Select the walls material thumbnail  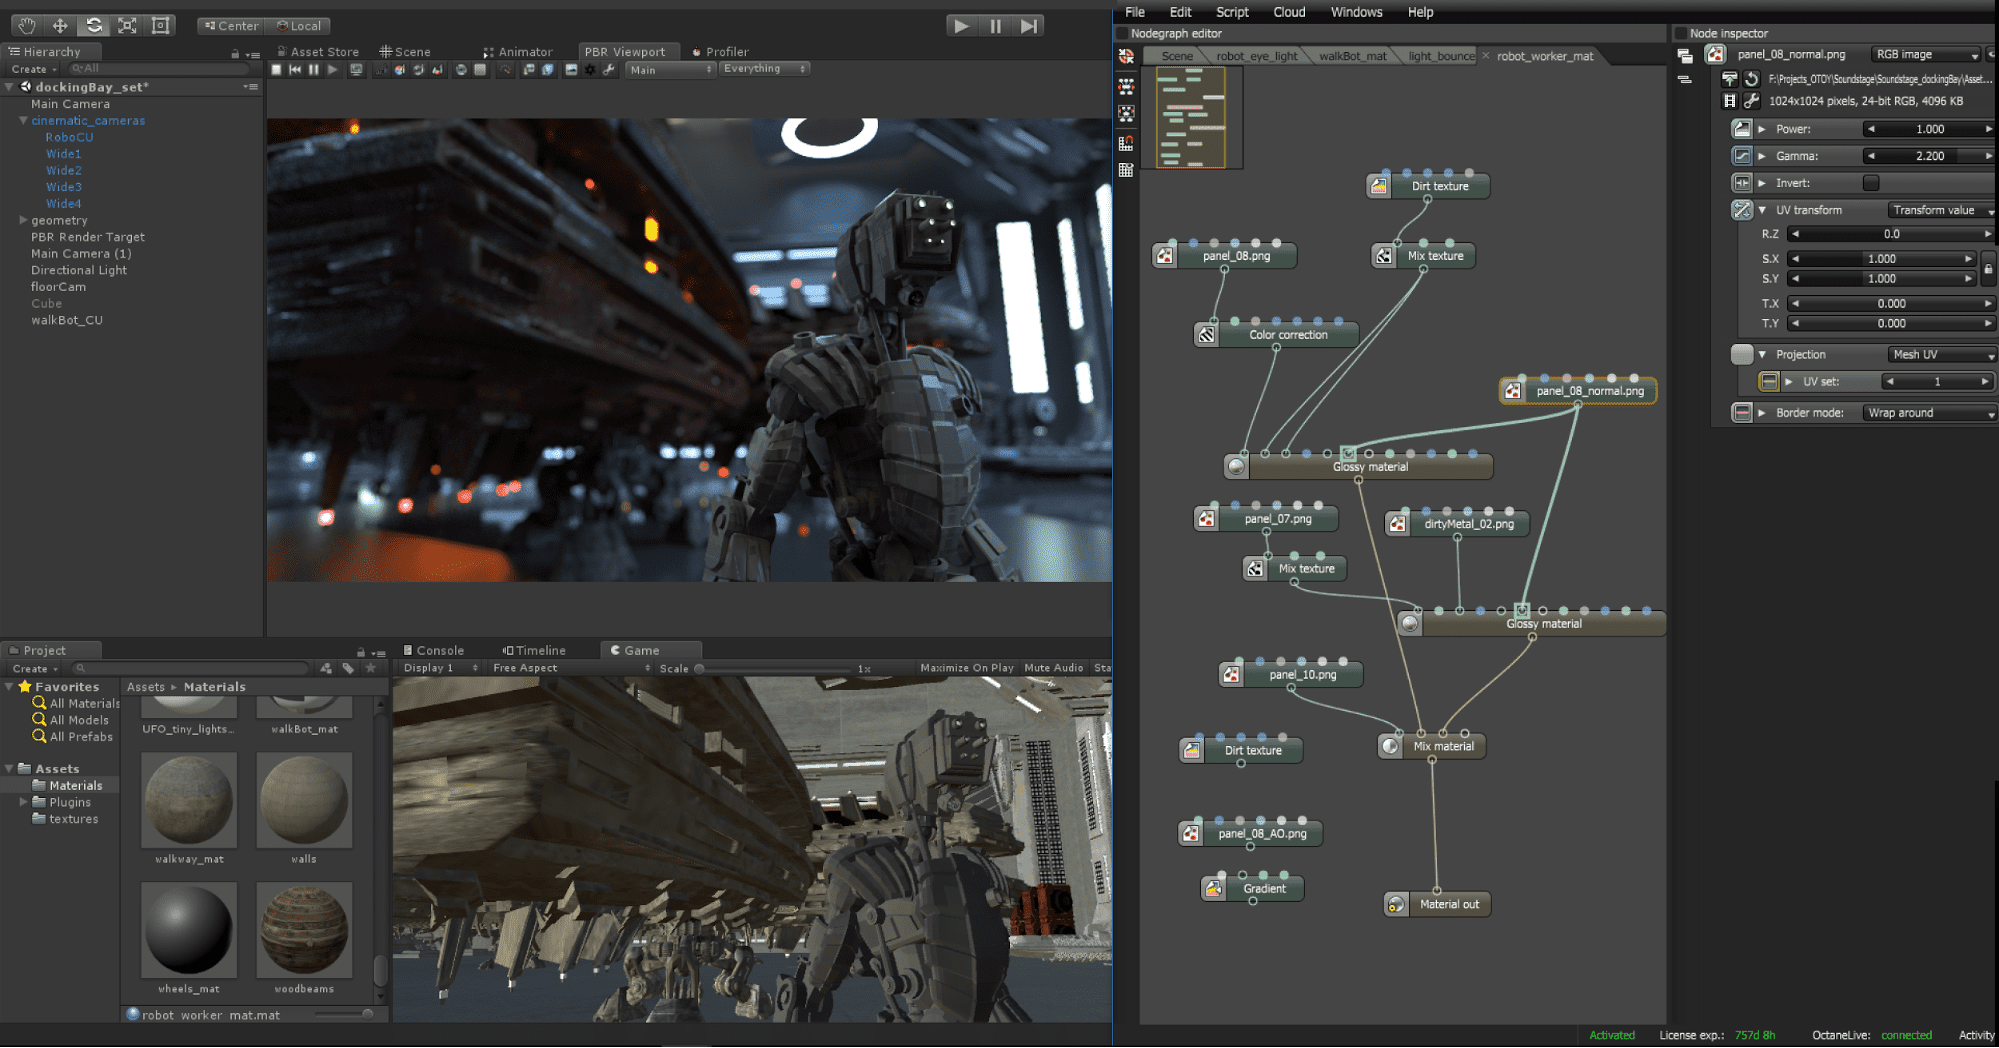(303, 800)
